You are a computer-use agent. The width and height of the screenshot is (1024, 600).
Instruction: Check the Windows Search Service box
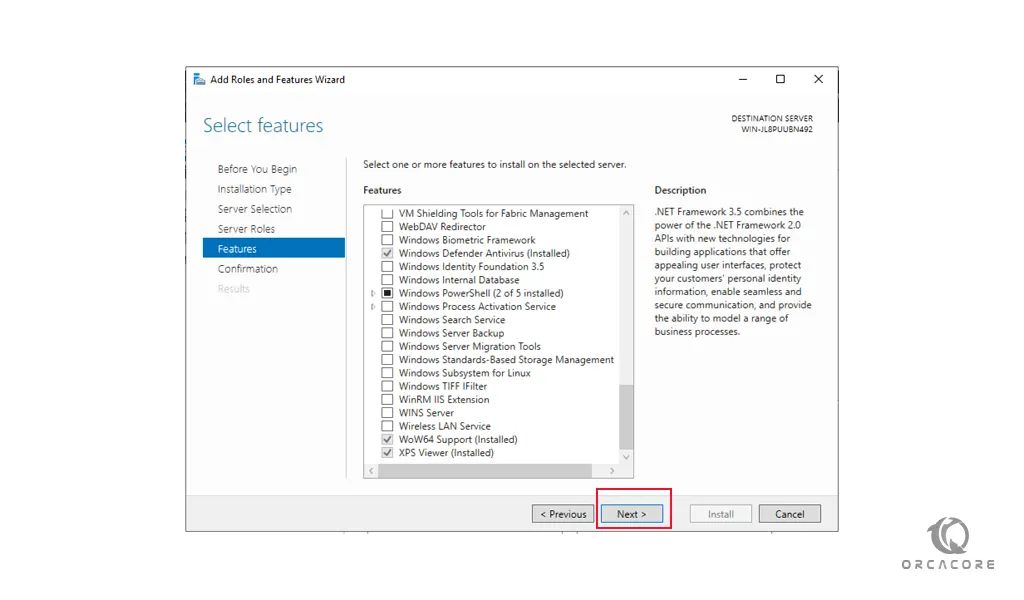[x=387, y=320]
